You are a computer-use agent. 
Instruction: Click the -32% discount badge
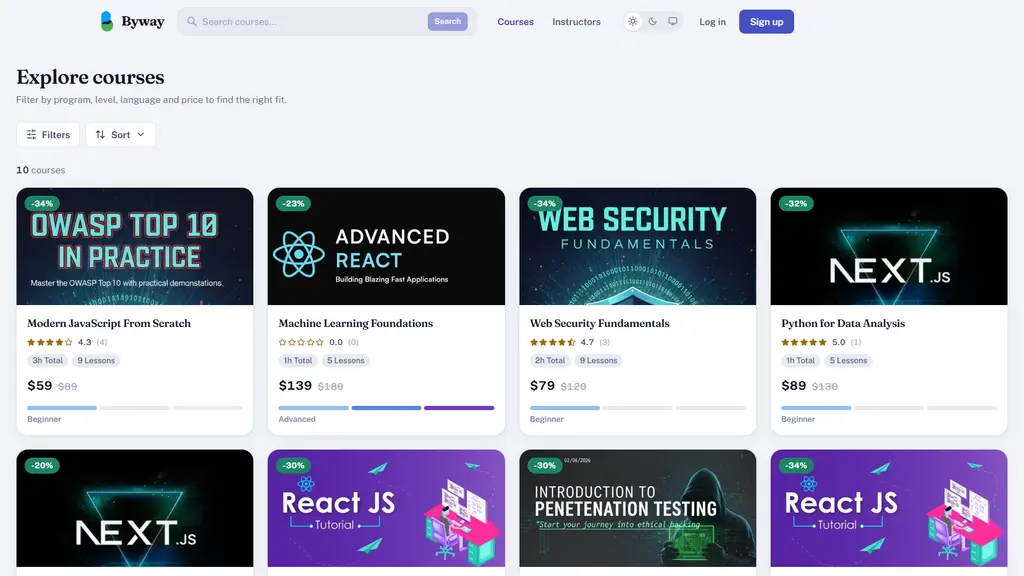coord(796,204)
